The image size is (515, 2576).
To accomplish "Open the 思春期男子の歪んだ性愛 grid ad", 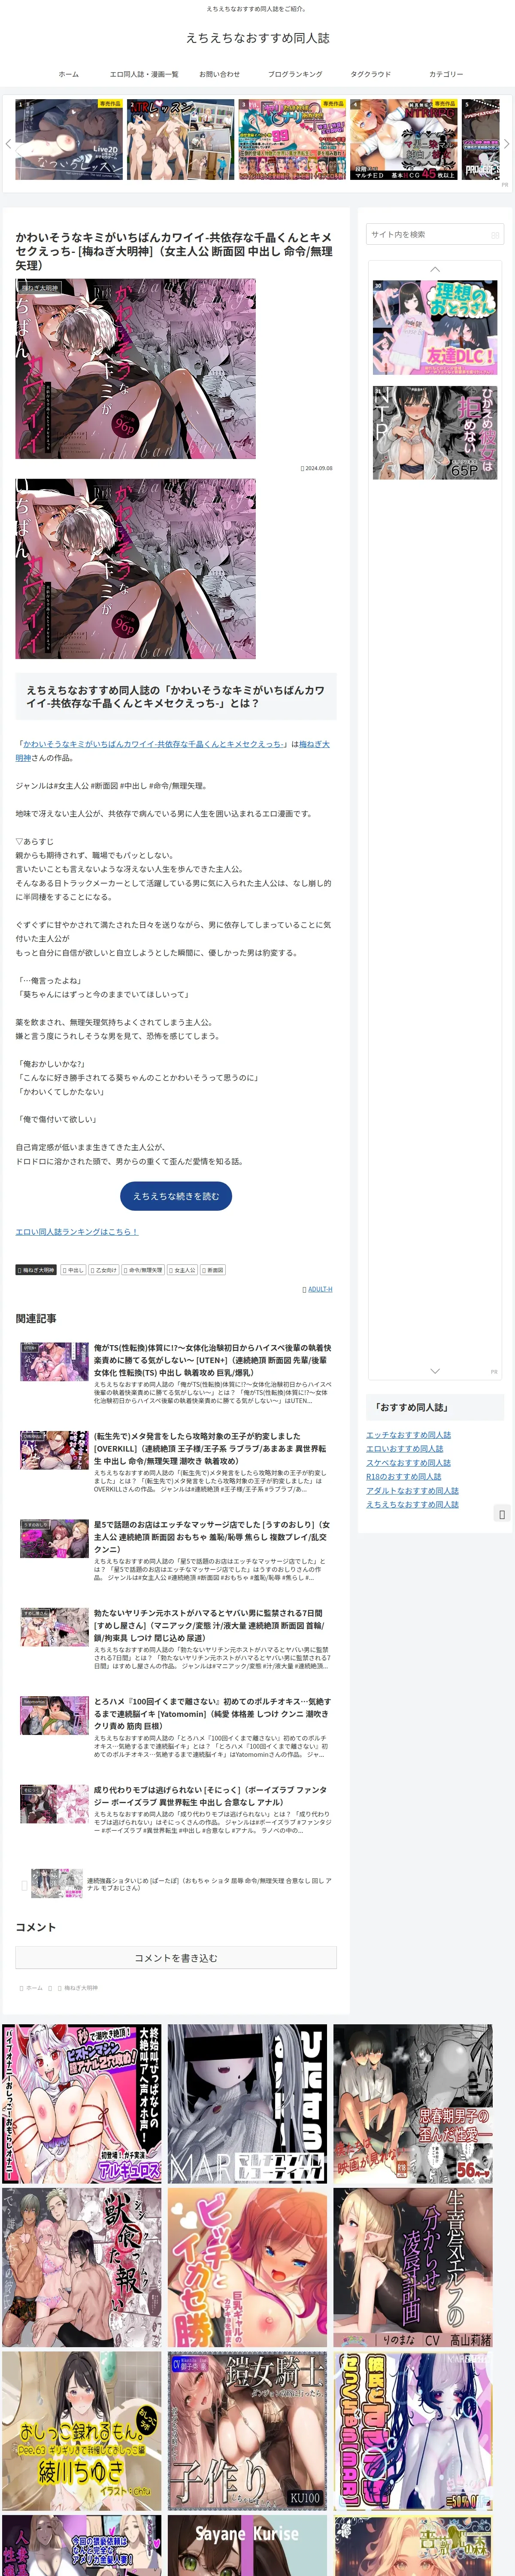I will pyautogui.click(x=413, y=2104).
